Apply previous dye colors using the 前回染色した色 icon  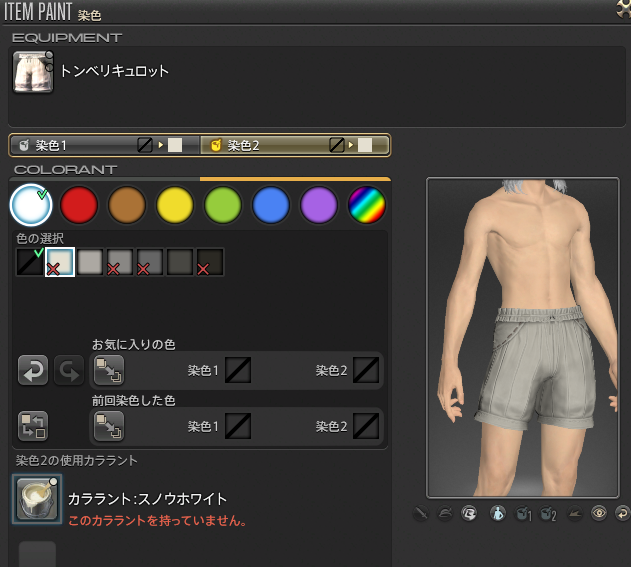(x=106, y=427)
